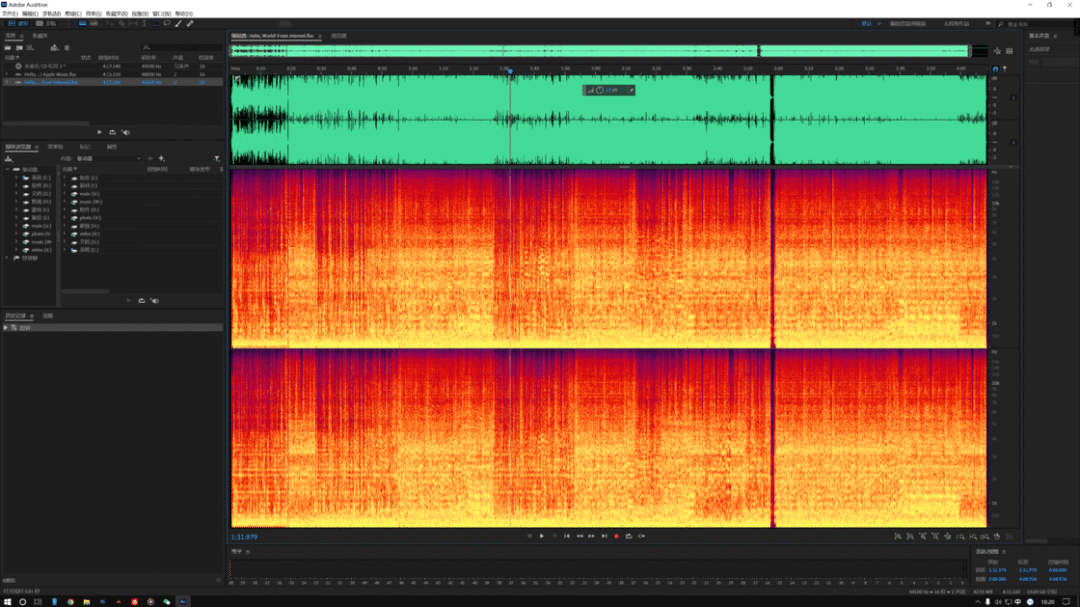
Task: Select the Spot Healing Brush tool
Action: point(190,23)
